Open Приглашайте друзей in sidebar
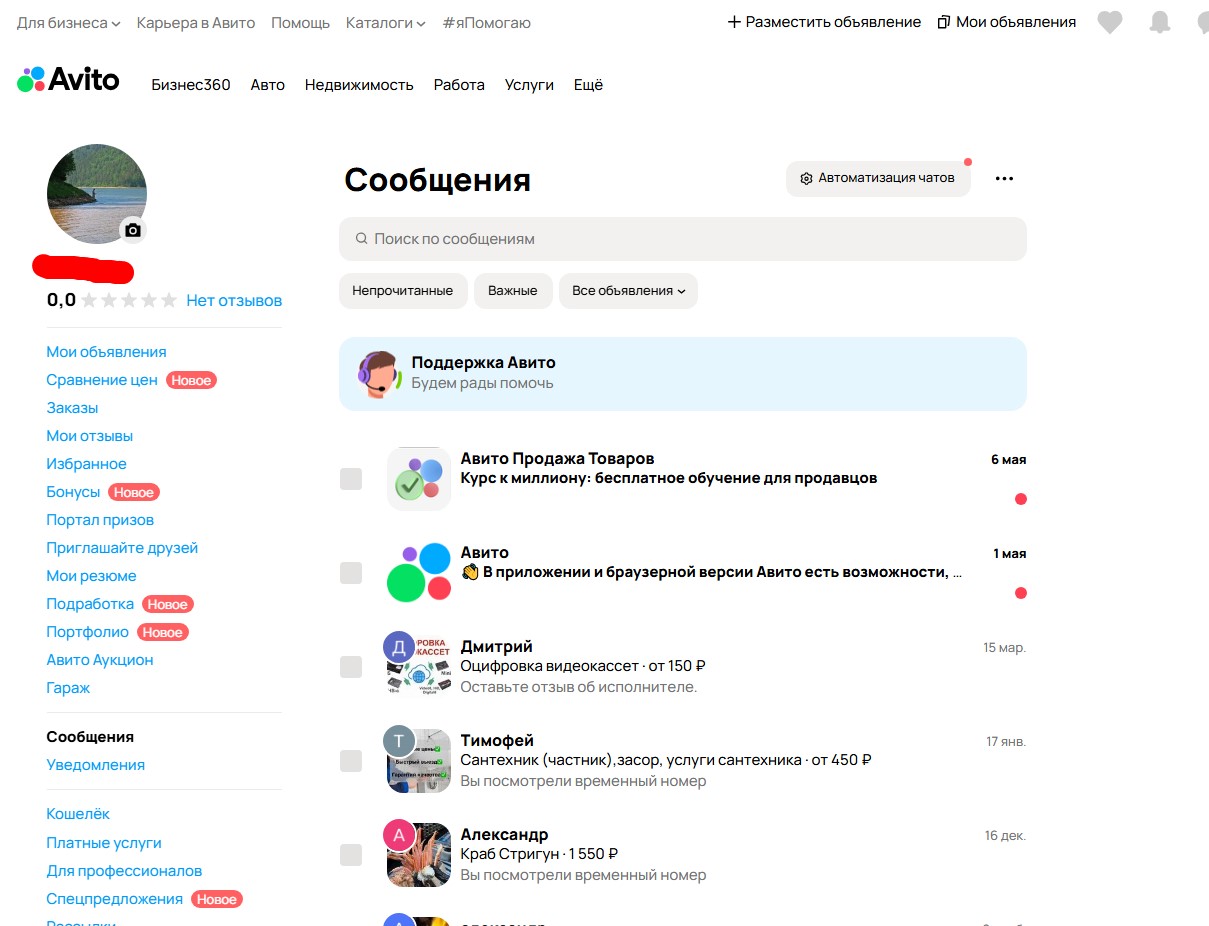Screen dimensions: 1209x926 coord(122,548)
